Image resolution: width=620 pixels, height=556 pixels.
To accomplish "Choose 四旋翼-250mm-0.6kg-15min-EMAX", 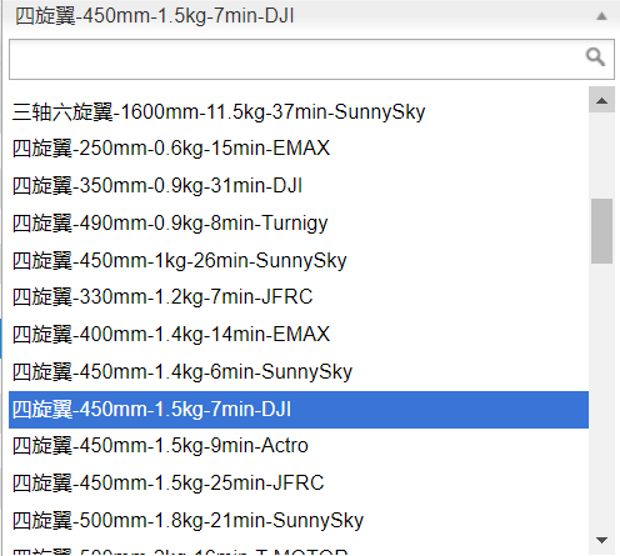I will tap(299, 148).
